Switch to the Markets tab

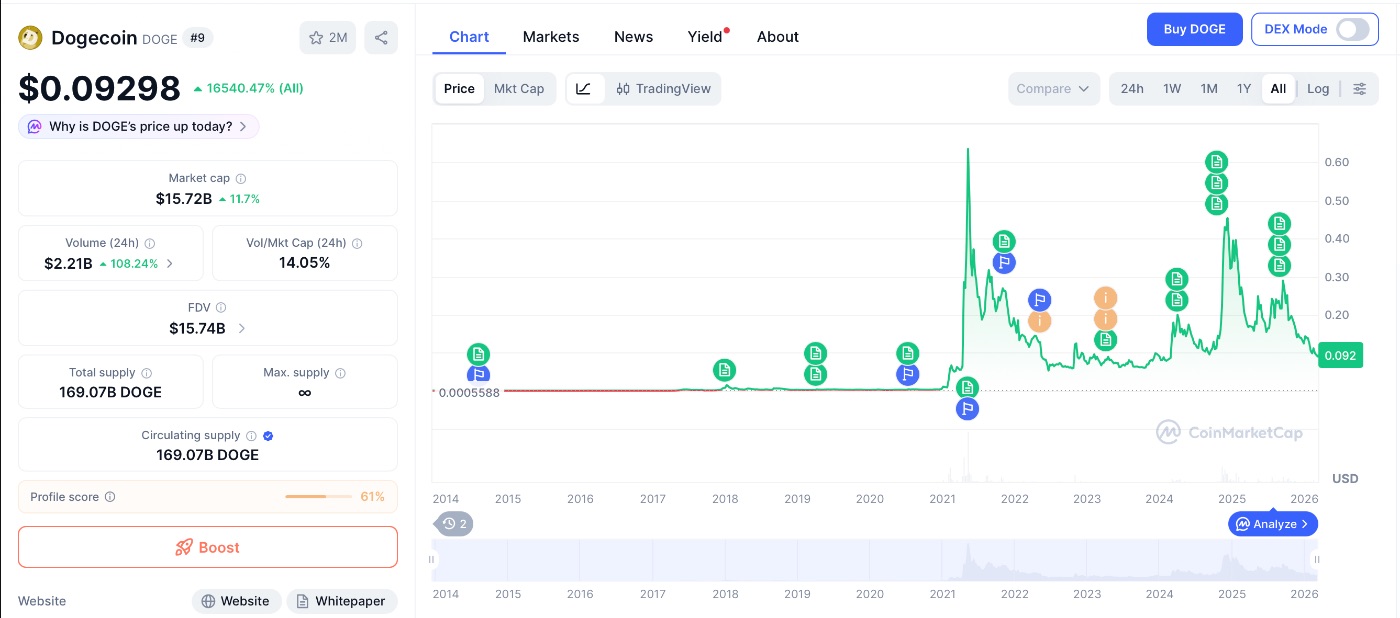coord(551,37)
